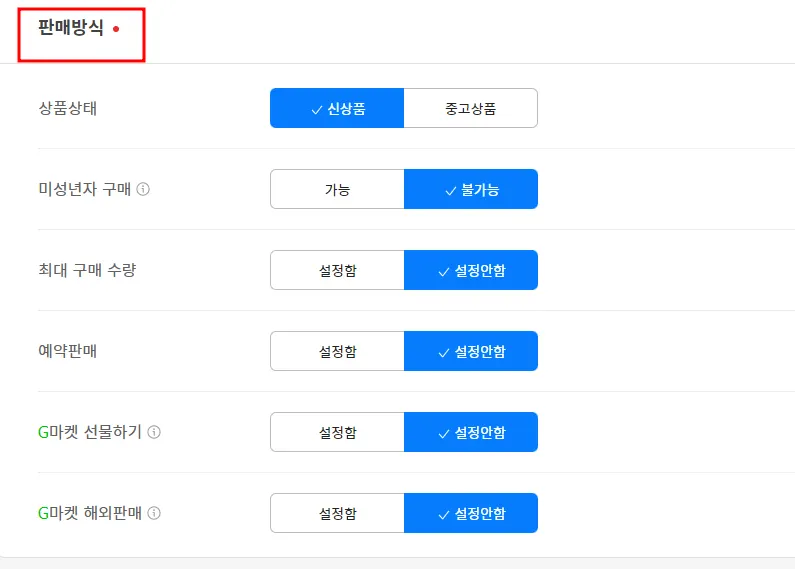
Task: Turn off G마켓 선물하기 with 설정안함
Action: (470, 432)
